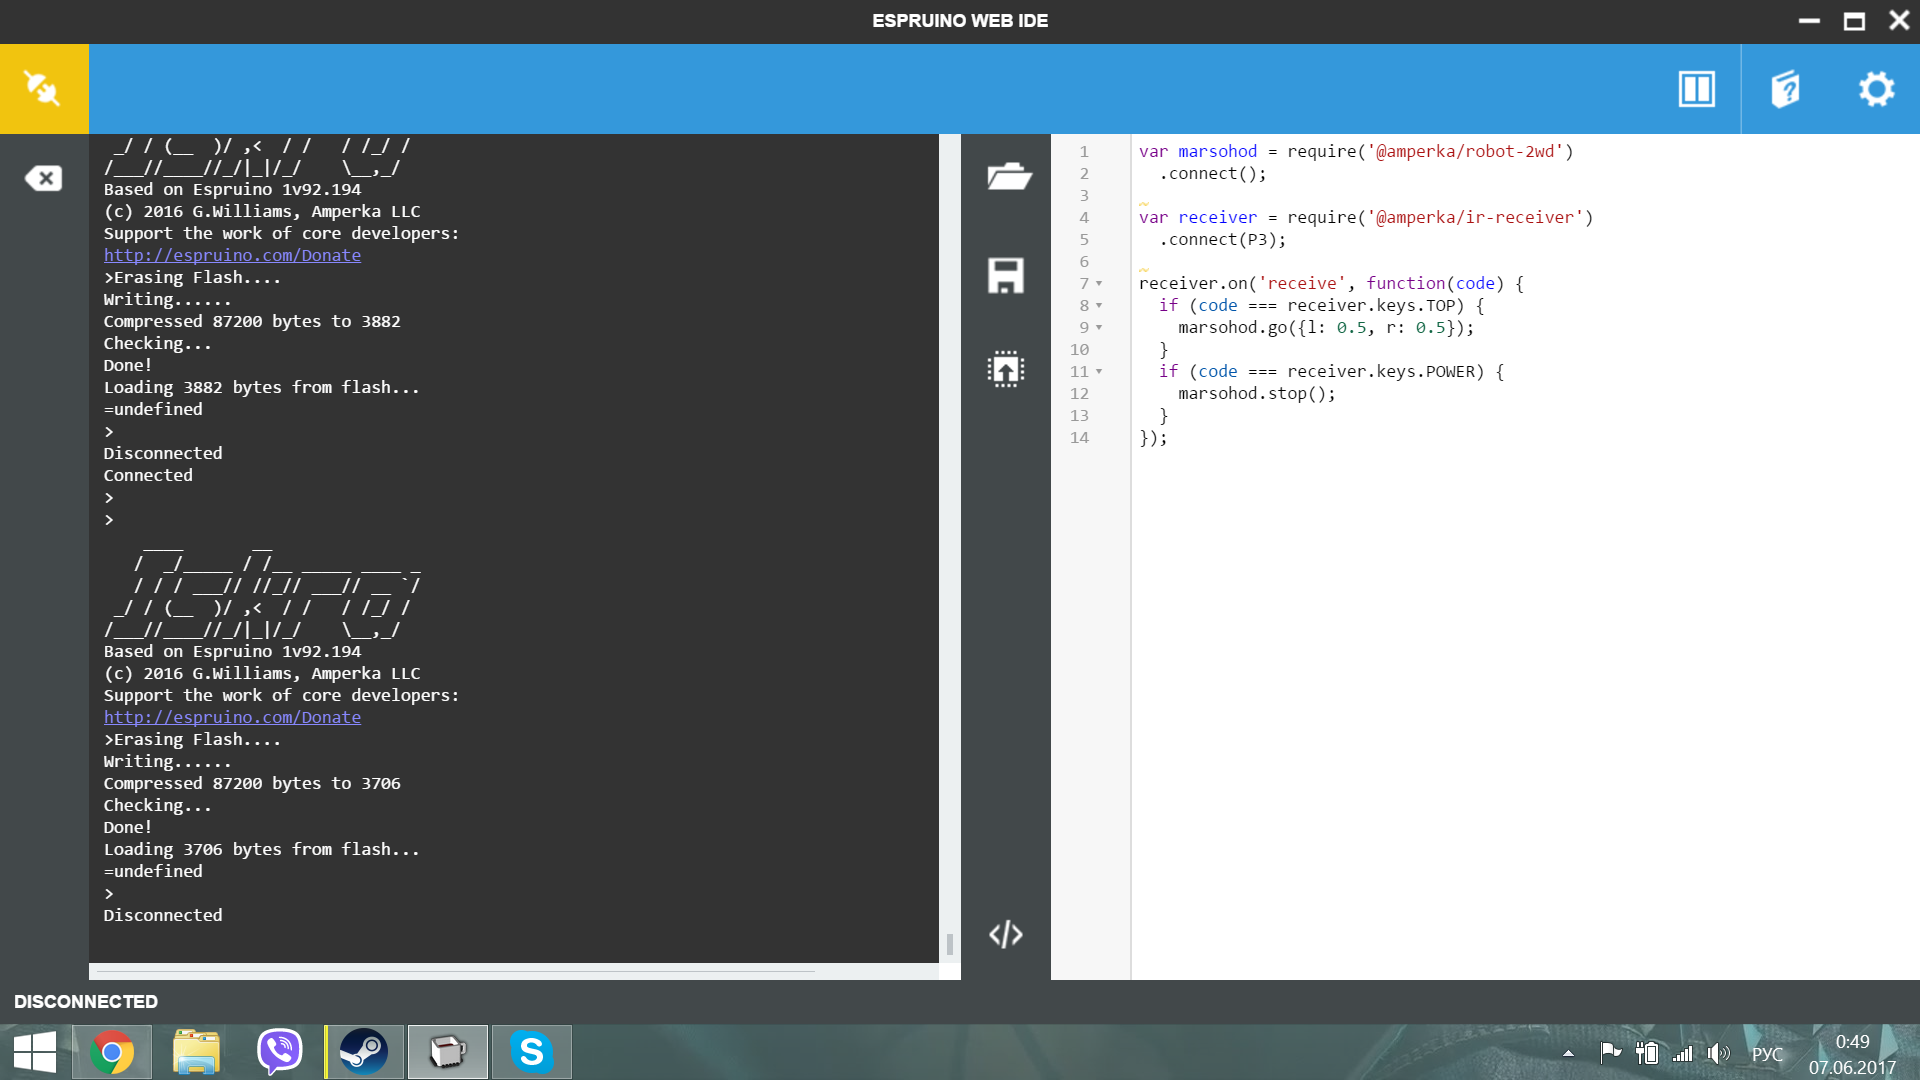Toggle Steam taskbar application icon

pos(363,1051)
